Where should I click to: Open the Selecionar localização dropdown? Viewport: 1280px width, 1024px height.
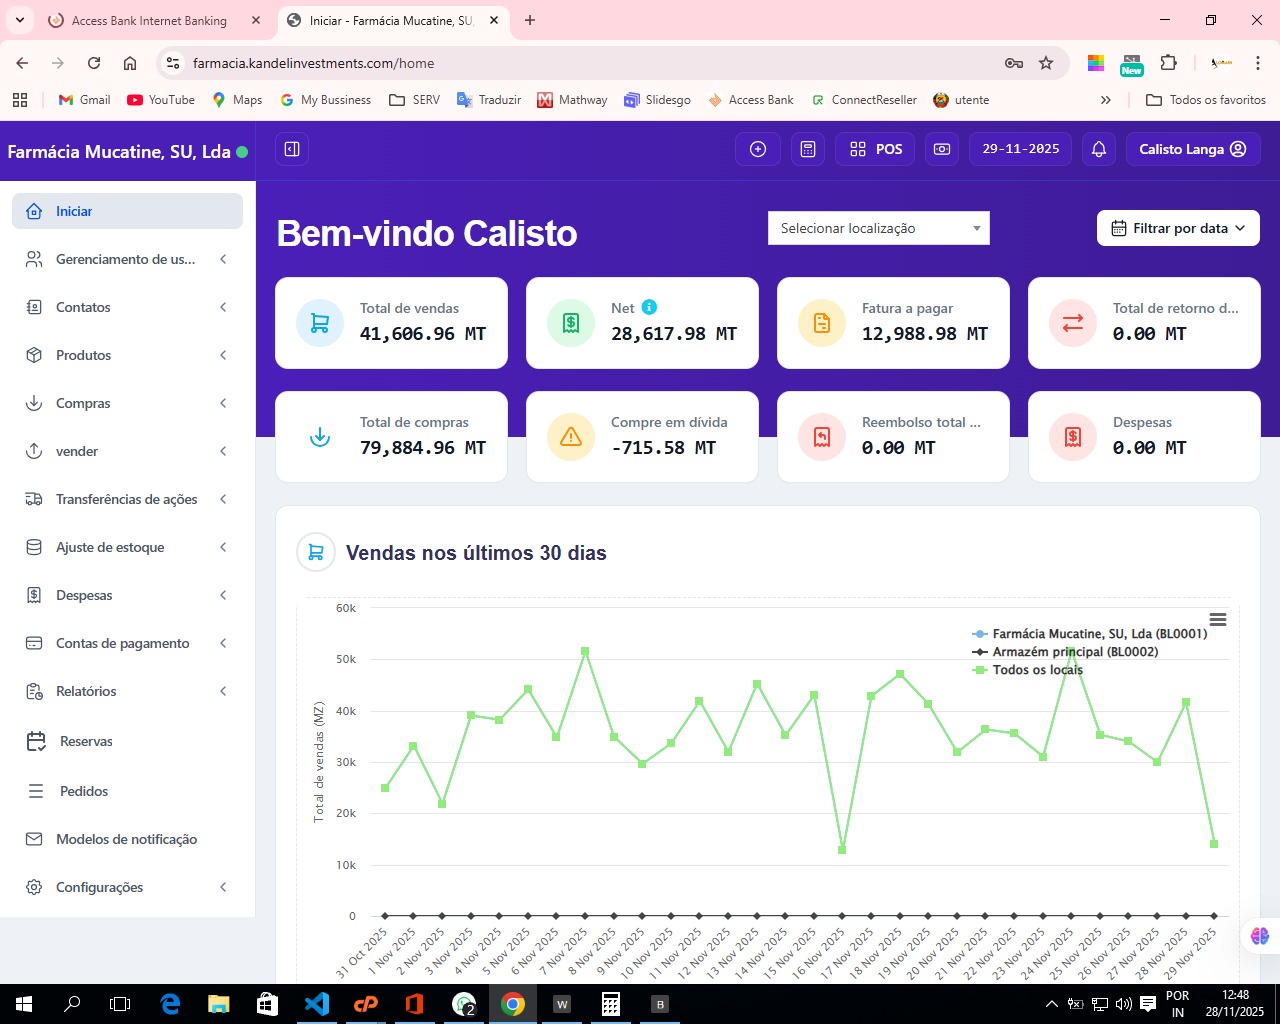point(878,228)
